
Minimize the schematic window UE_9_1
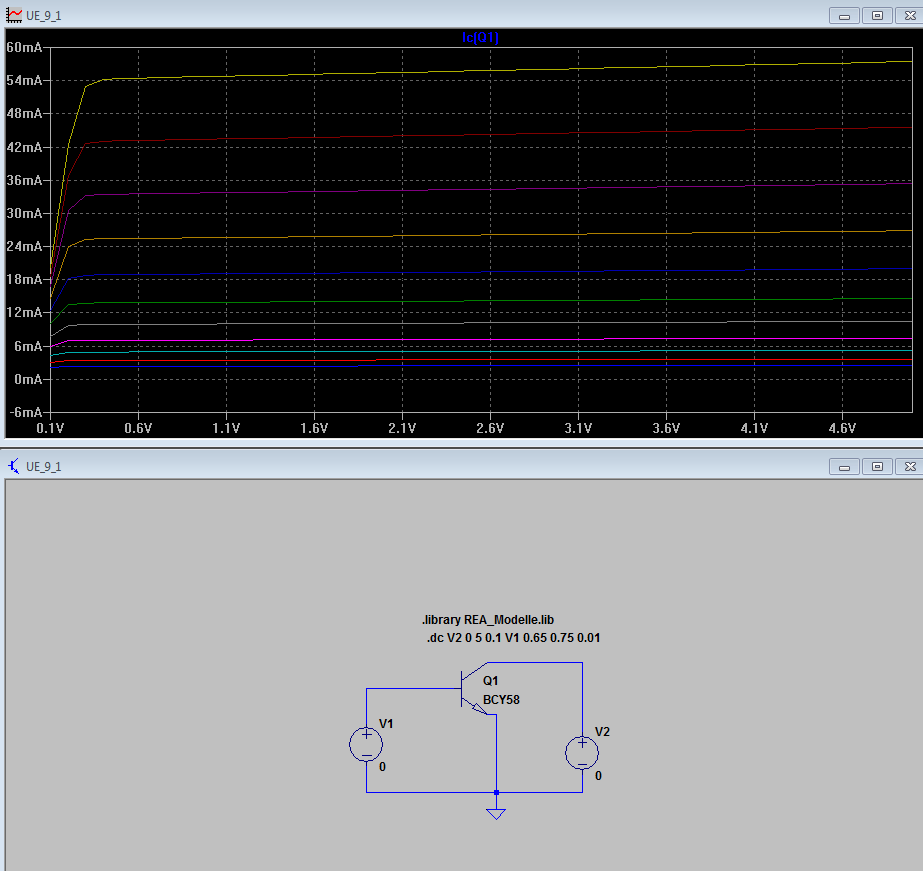coord(844,467)
